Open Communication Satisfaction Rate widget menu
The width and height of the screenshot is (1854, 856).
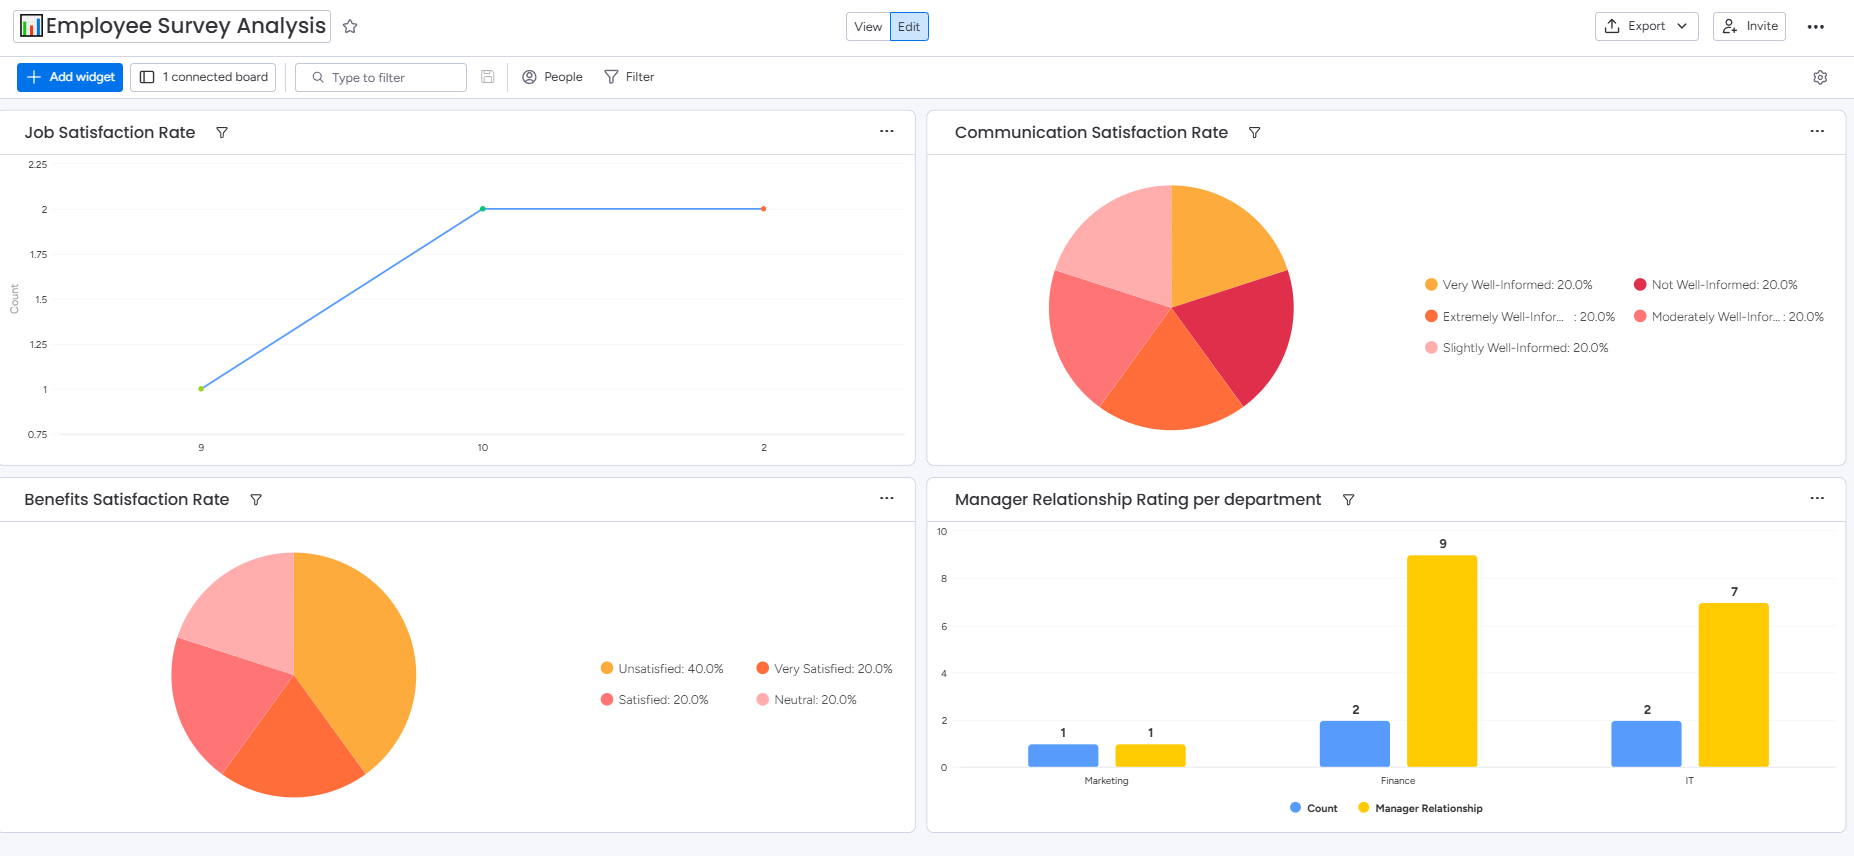[1817, 131]
